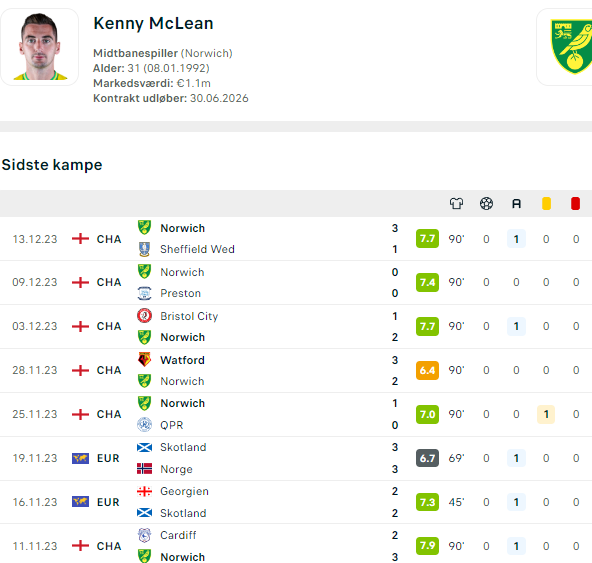Open the Norge team link
592x563 pixels.
tap(176, 469)
